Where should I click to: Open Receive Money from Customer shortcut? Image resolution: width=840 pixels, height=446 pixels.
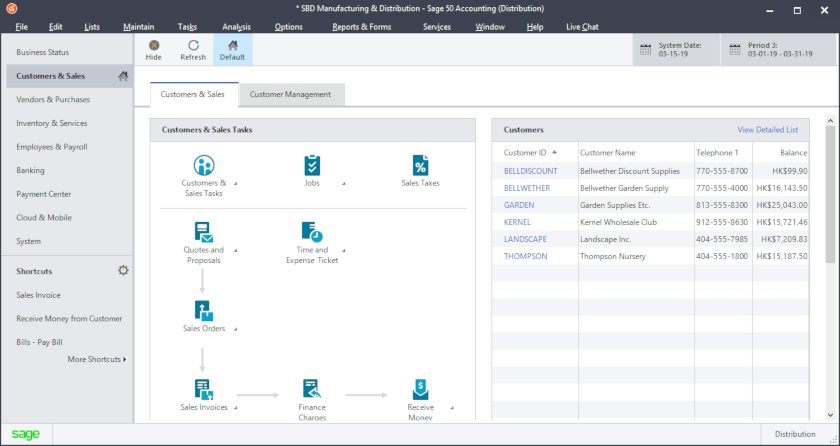(x=69, y=319)
